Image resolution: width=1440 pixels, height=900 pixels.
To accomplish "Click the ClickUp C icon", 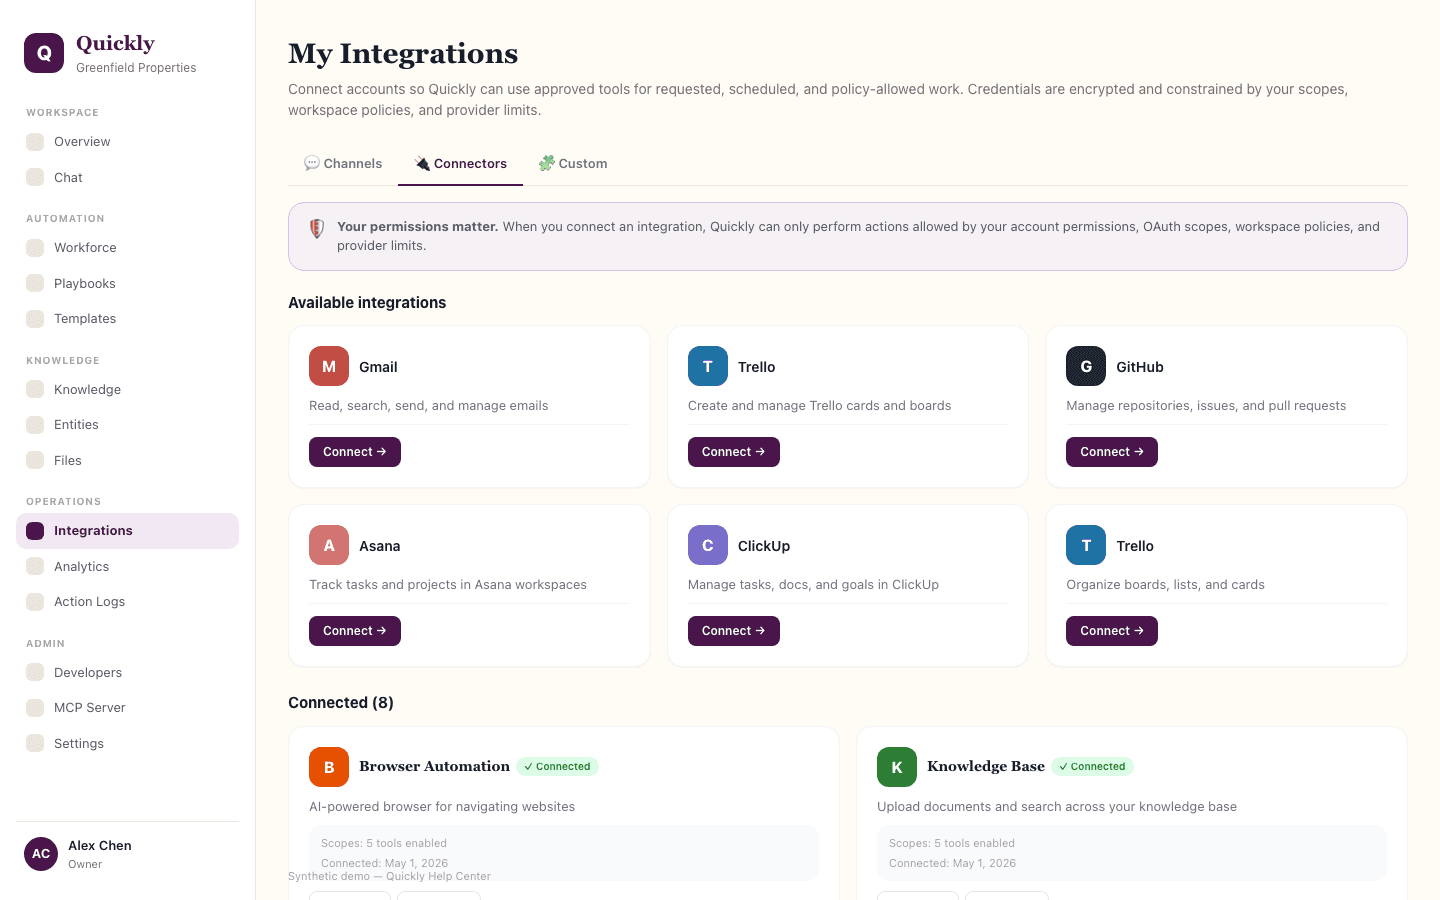I will tap(708, 545).
